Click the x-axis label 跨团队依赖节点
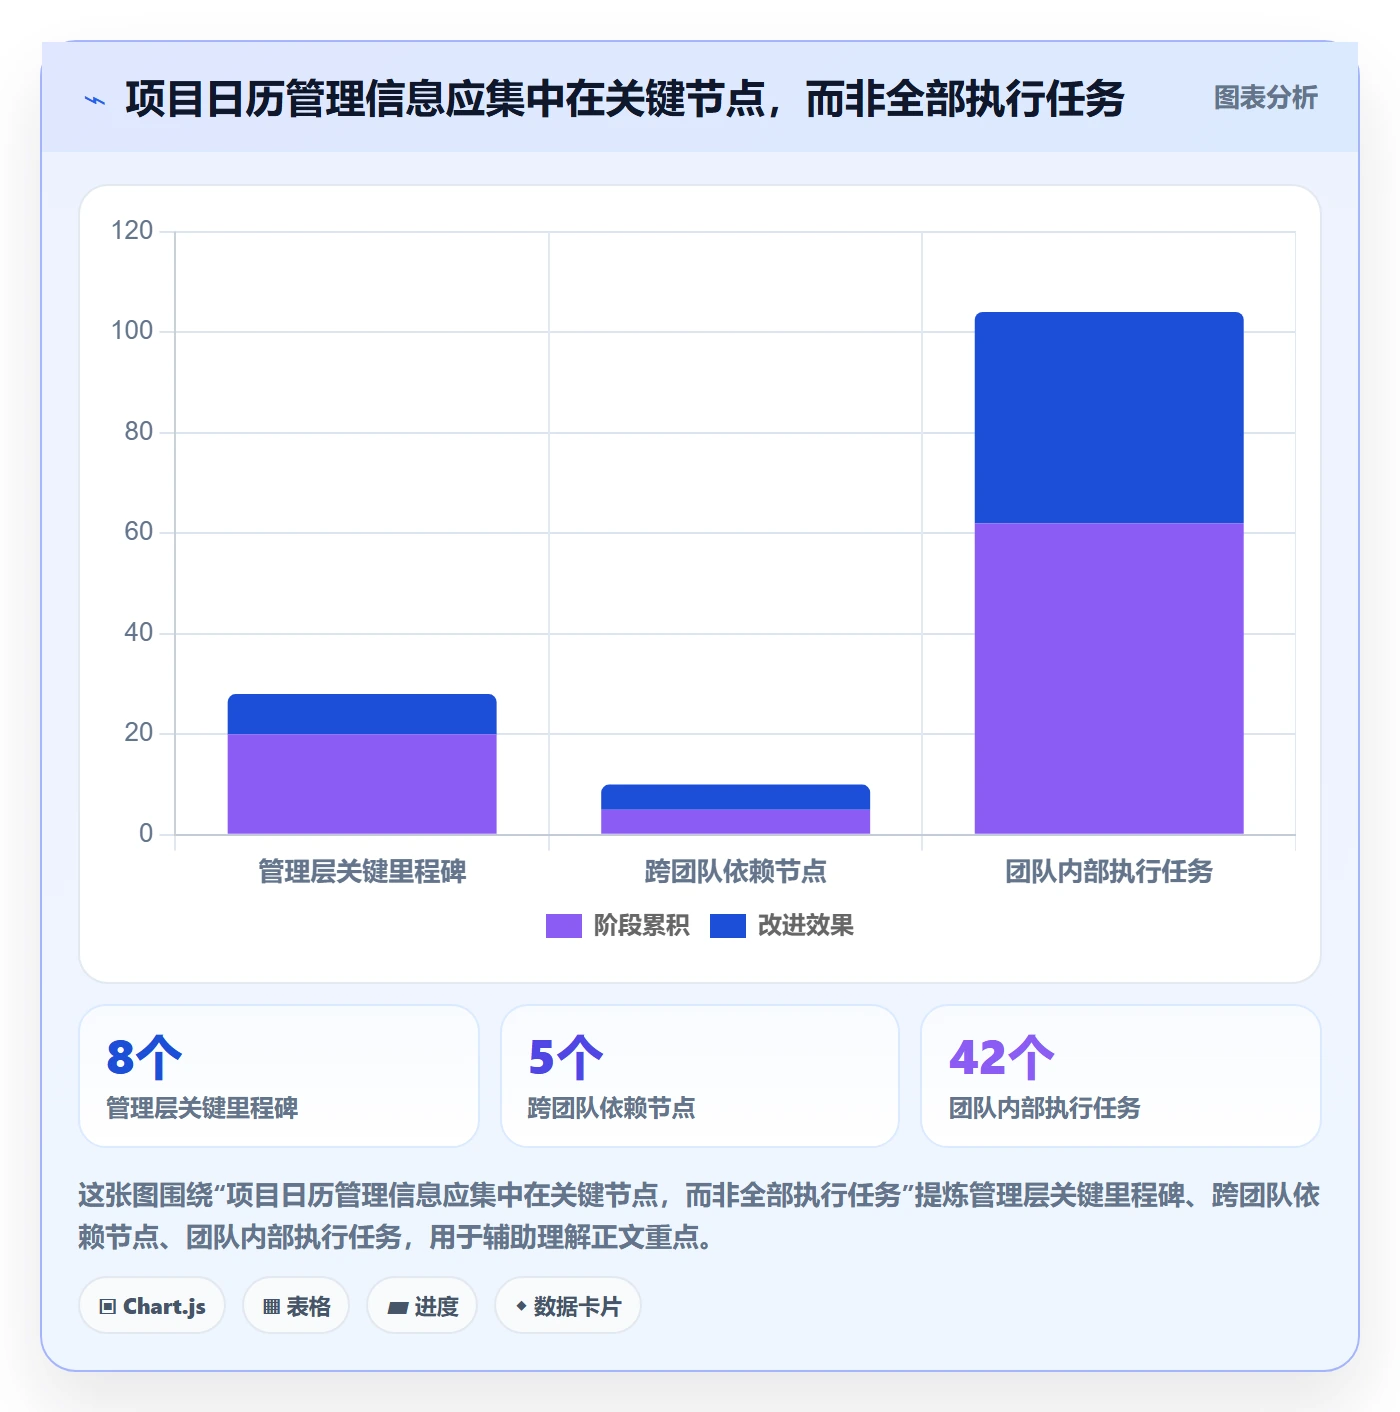Viewport: 1400px width, 1412px height. tap(735, 872)
